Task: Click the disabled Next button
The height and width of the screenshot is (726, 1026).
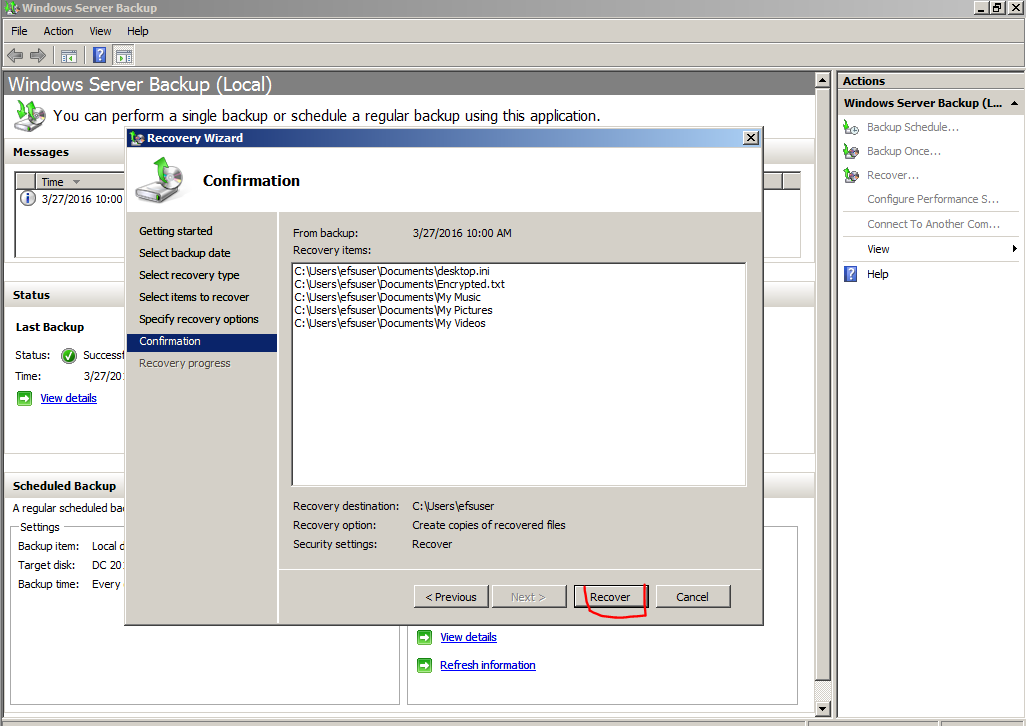Action: coord(529,596)
